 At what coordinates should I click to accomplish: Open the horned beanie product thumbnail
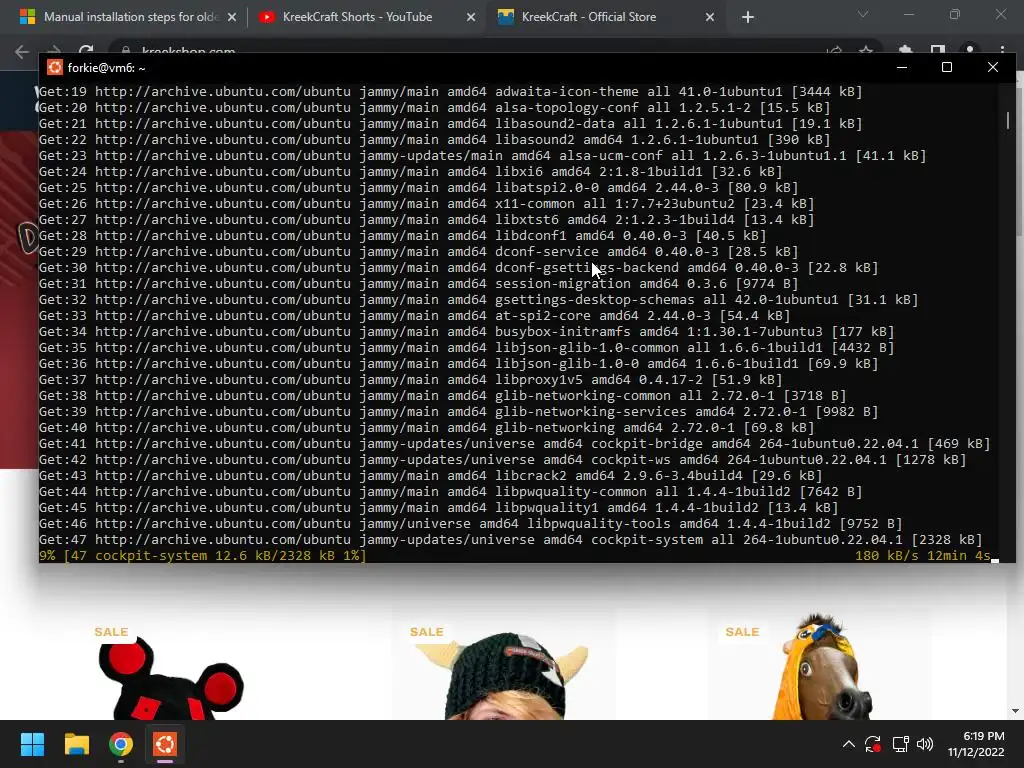502,676
